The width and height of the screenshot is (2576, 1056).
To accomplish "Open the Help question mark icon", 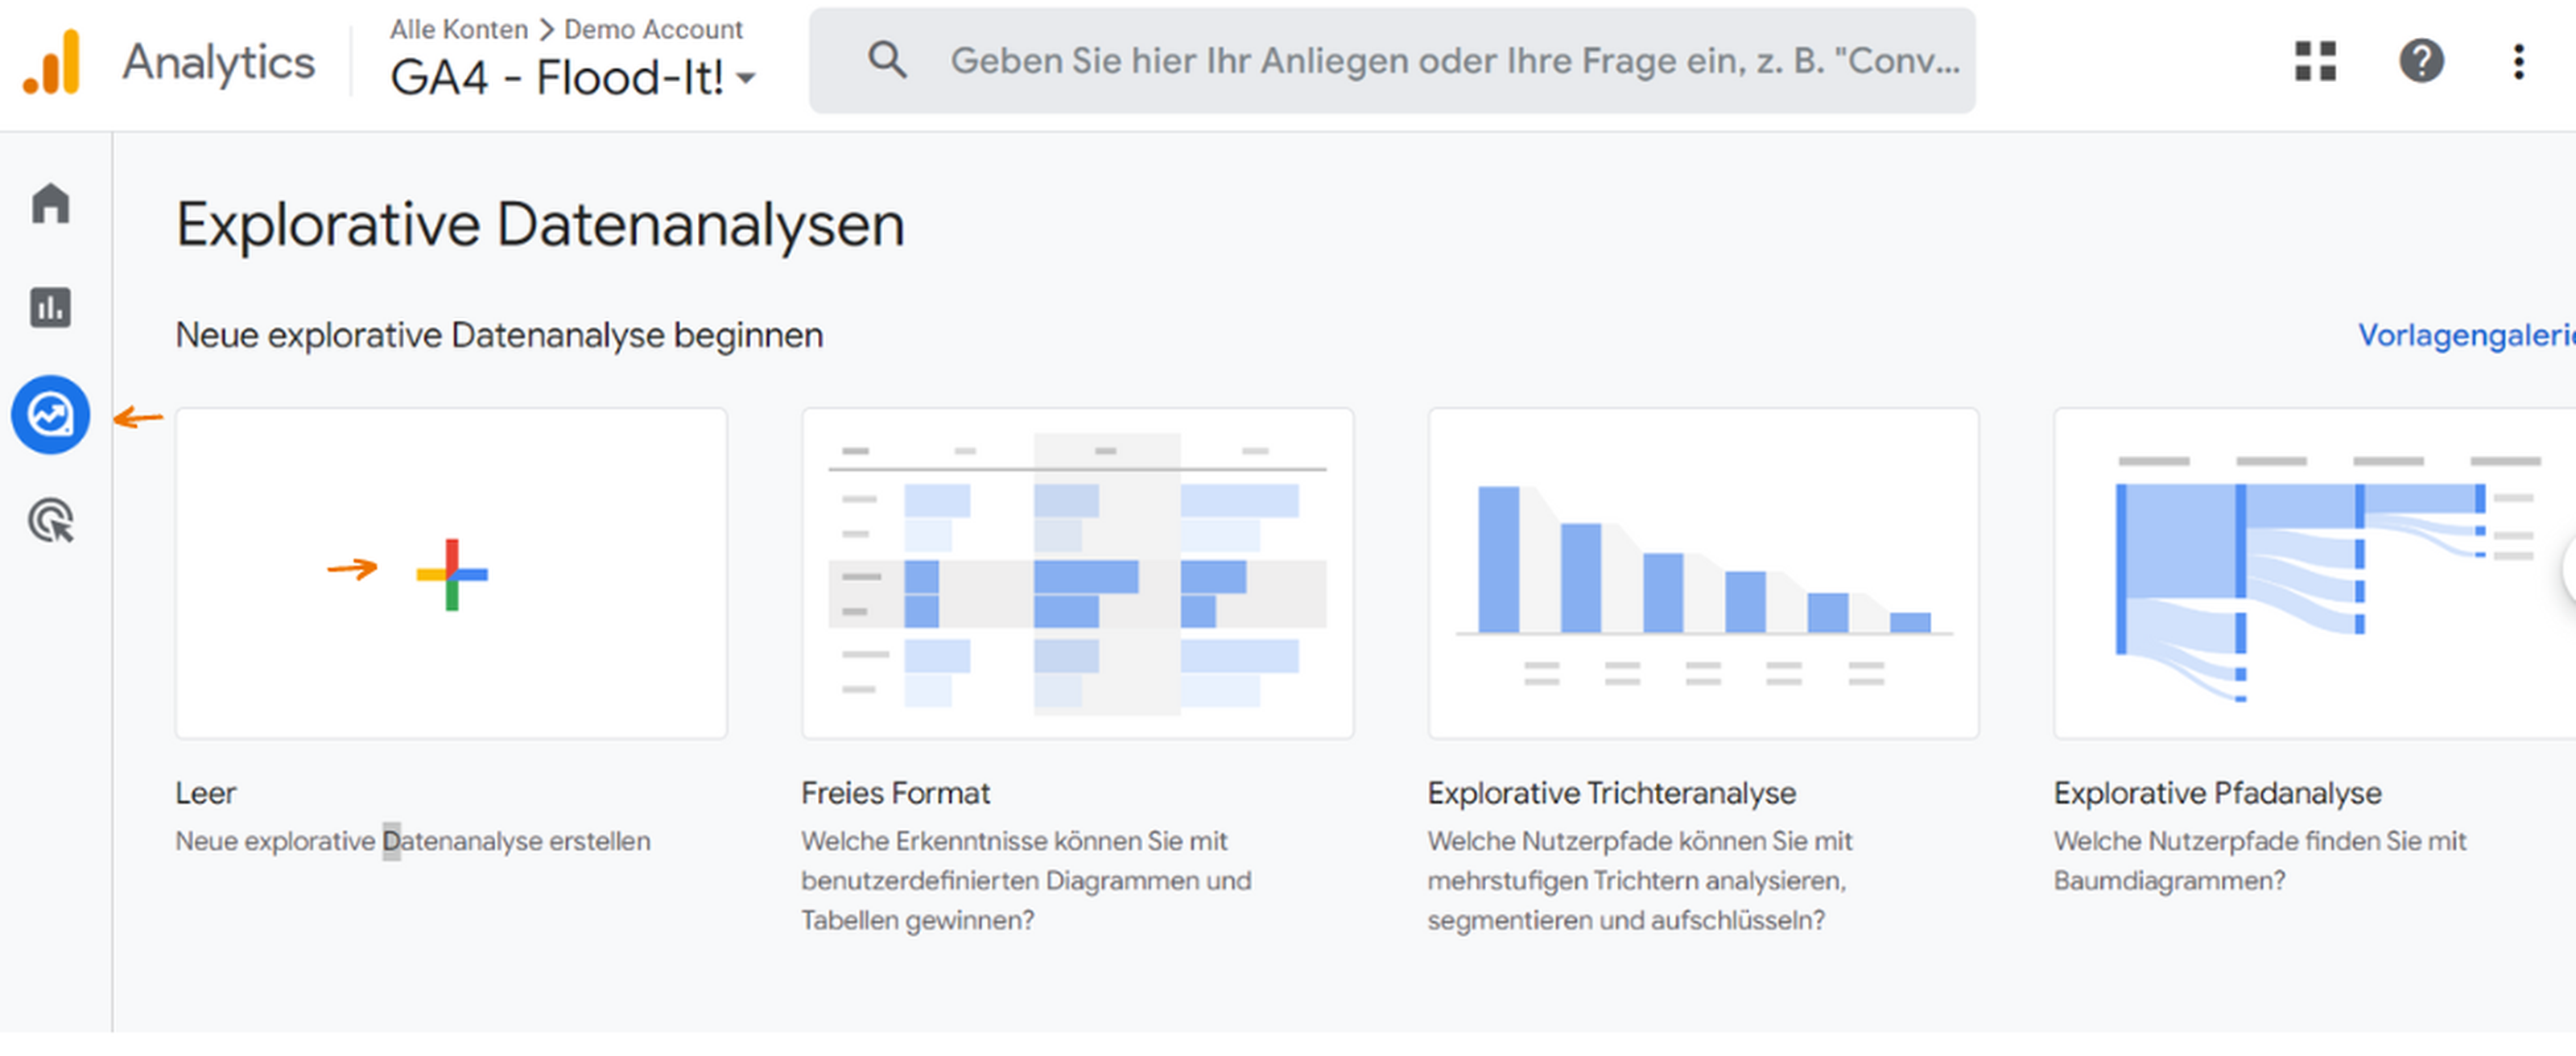I will pyautogui.click(x=2421, y=61).
